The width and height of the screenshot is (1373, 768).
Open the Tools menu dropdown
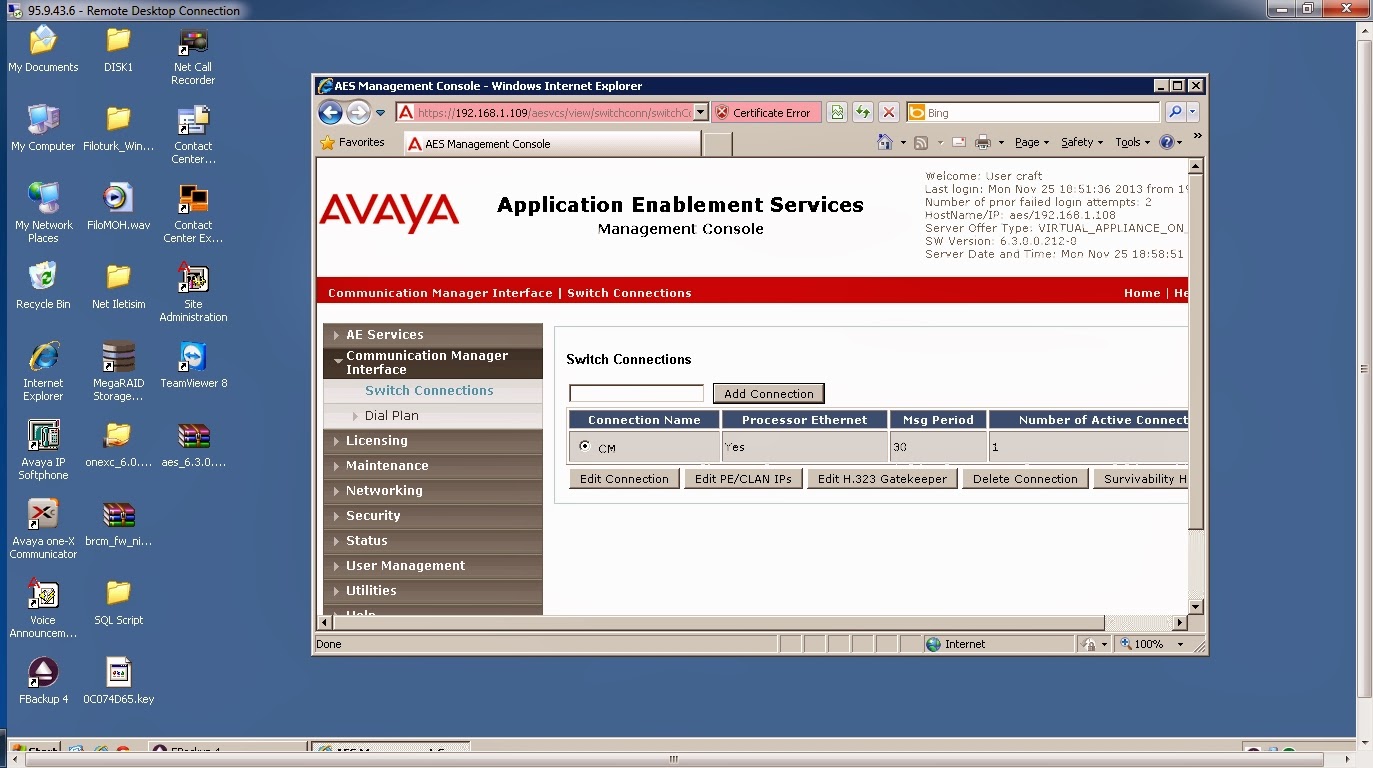coord(1133,142)
